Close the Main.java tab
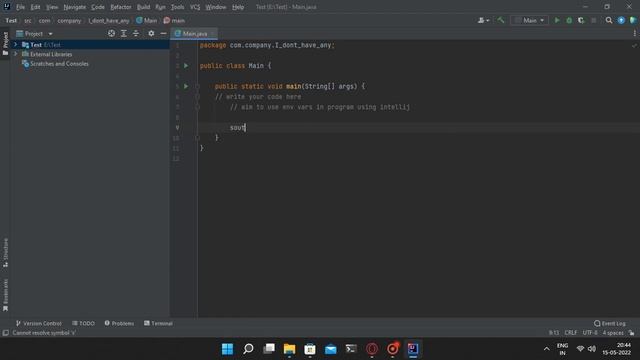This screenshot has height=360, width=640. (x=213, y=33)
